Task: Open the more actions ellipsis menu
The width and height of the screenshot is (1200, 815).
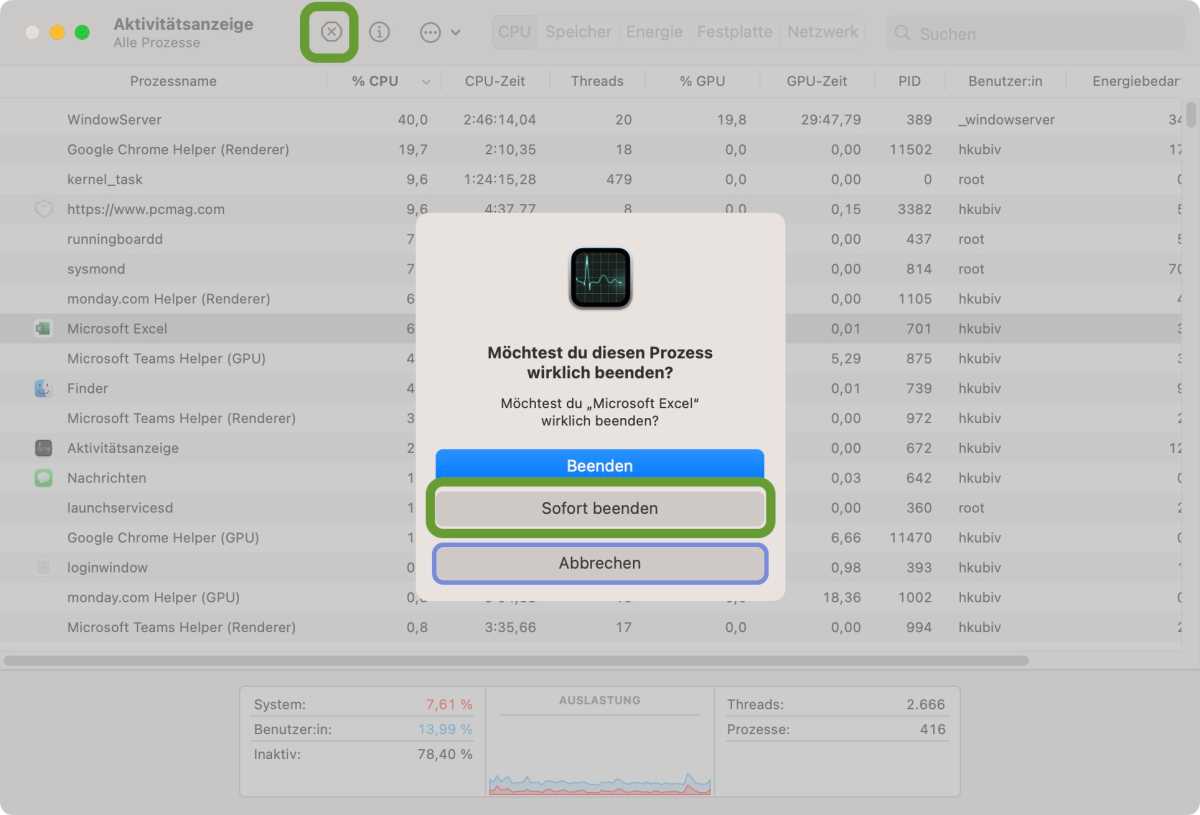Action: coord(440,32)
